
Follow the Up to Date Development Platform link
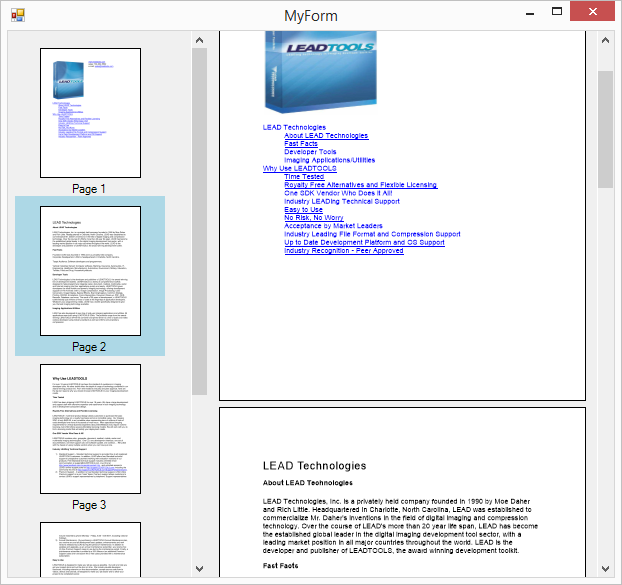click(364, 242)
